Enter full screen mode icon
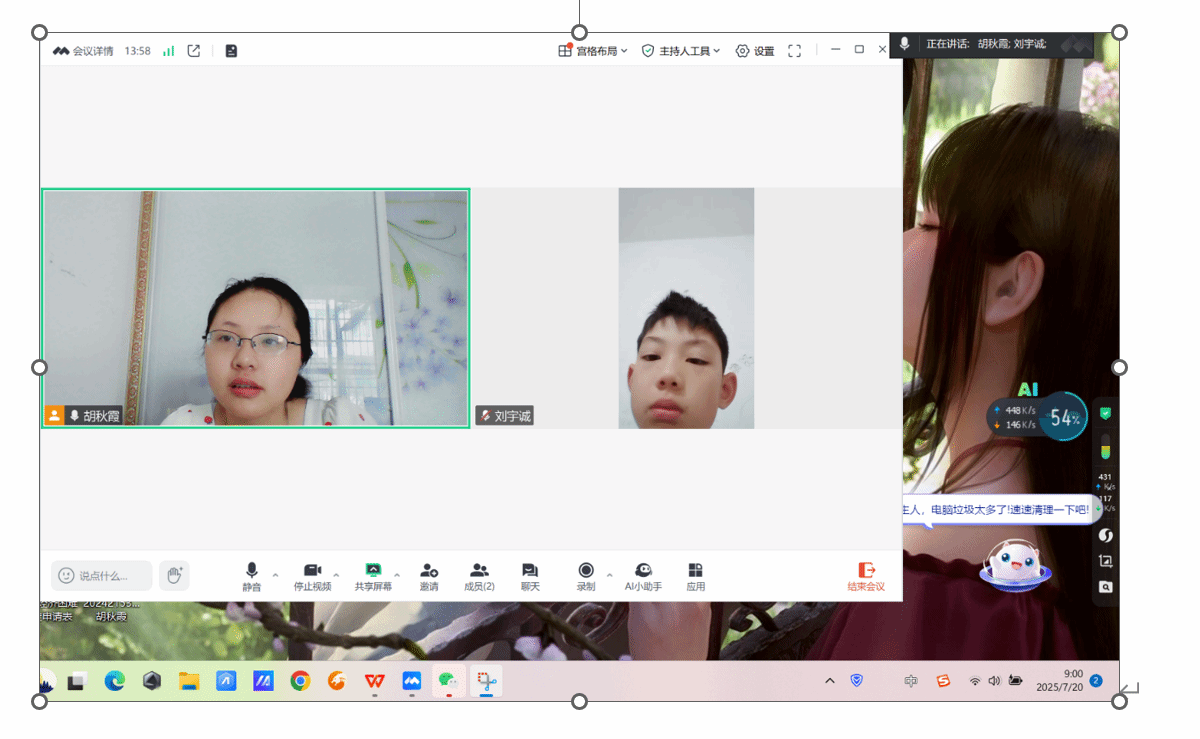Screen dimensions: 1200x739 pyautogui.click(x=795, y=51)
